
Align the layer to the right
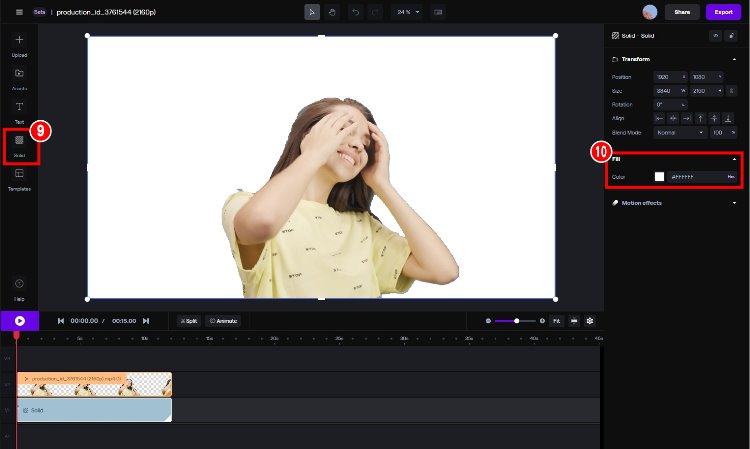[x=687, y=118]
